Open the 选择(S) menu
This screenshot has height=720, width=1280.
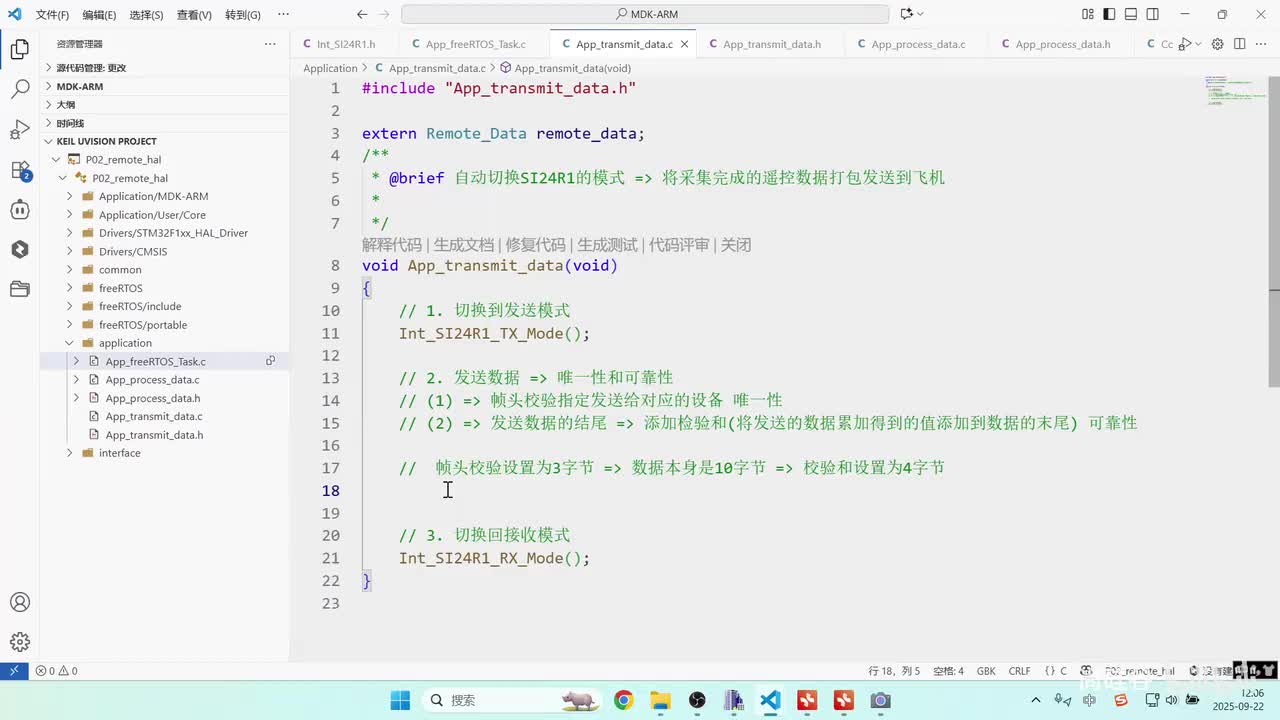[x=146, y=15]
